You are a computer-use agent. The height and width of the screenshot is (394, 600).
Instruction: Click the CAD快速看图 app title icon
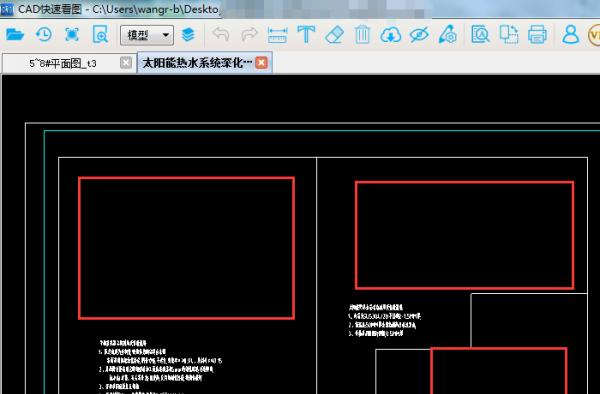click(x=7, y=9)
